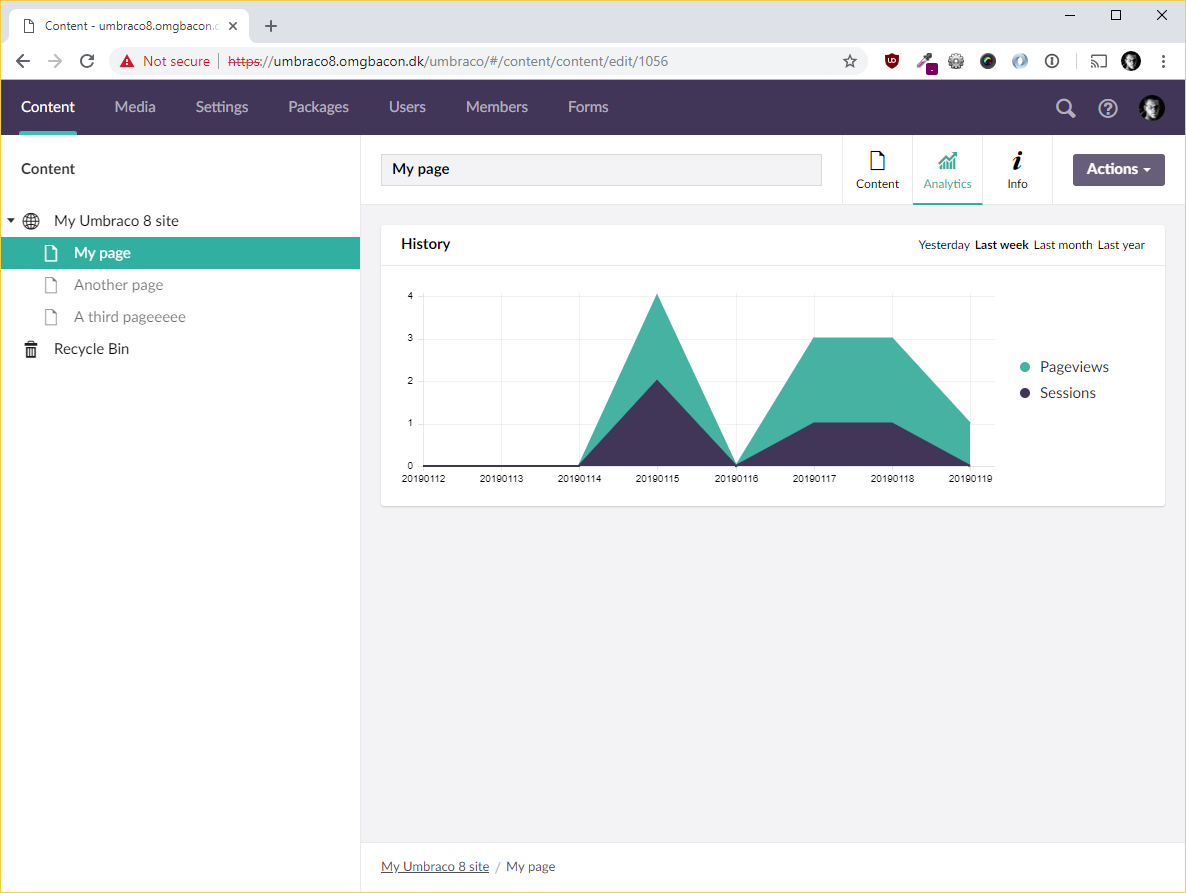Bookmark this page with star icon
Image resolution: width=1186 pixels, height=893 pixels.
click(x=849, y=61)
